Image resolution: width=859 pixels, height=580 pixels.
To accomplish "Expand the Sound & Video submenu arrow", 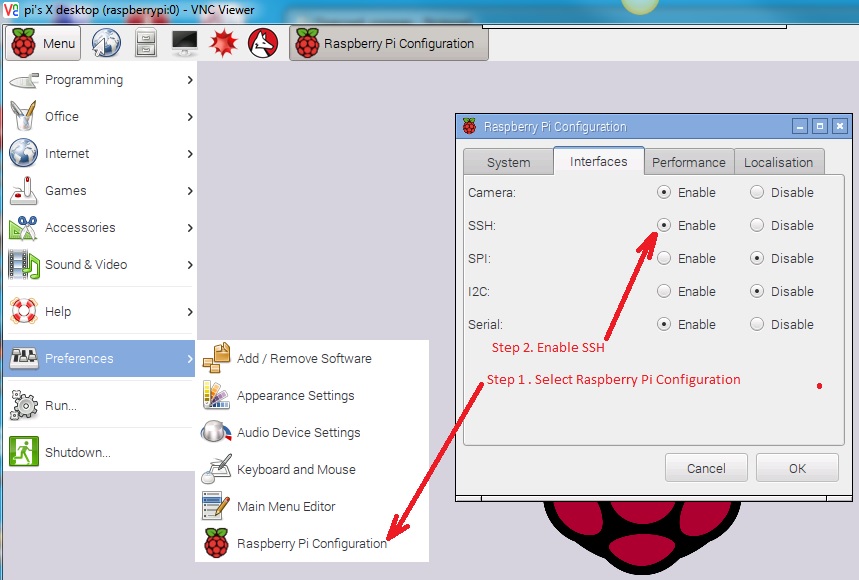I will (x=190, y=265).
